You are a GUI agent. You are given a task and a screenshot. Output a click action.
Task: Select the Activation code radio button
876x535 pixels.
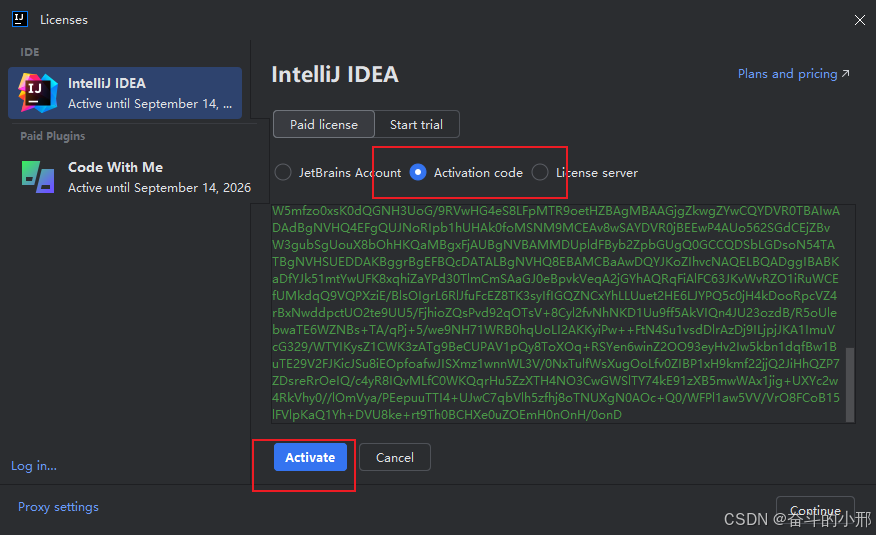418,173
